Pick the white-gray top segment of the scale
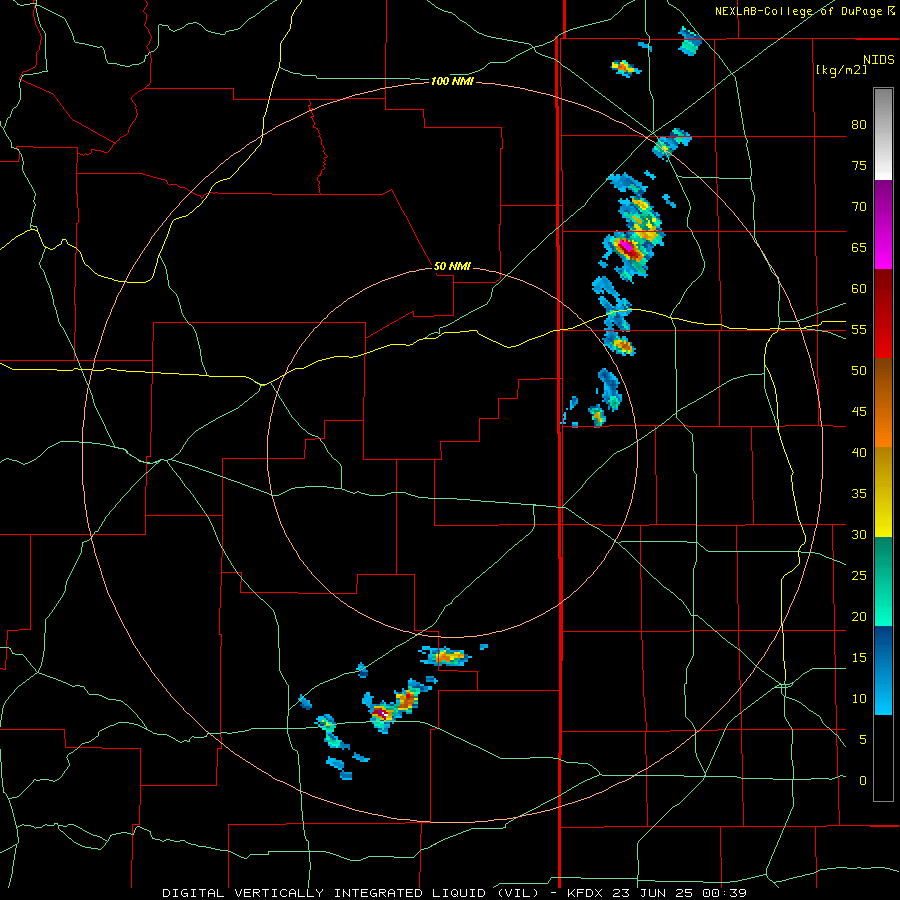 [883, 134]
